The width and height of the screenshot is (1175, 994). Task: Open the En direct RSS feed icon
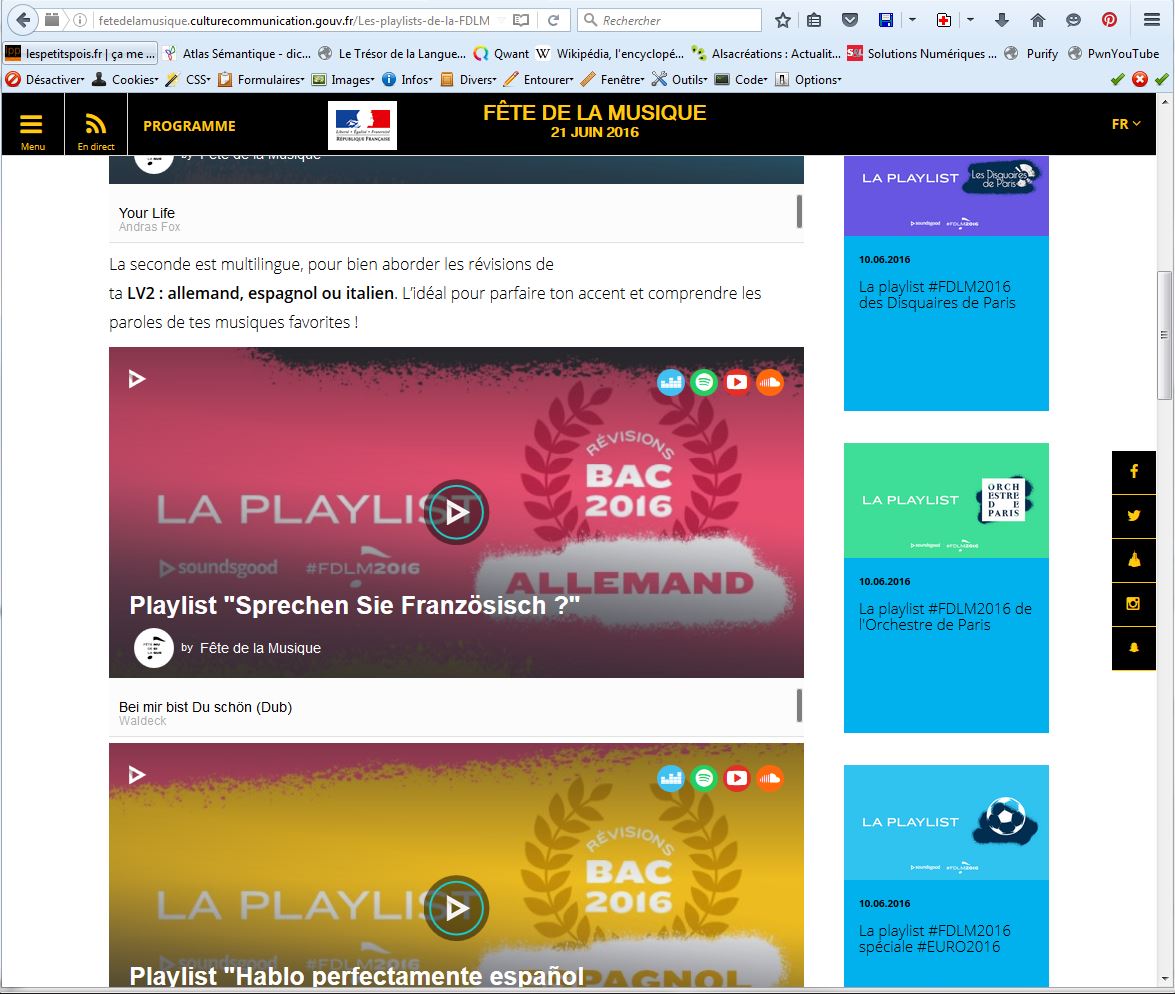click(x=96, y=126)
